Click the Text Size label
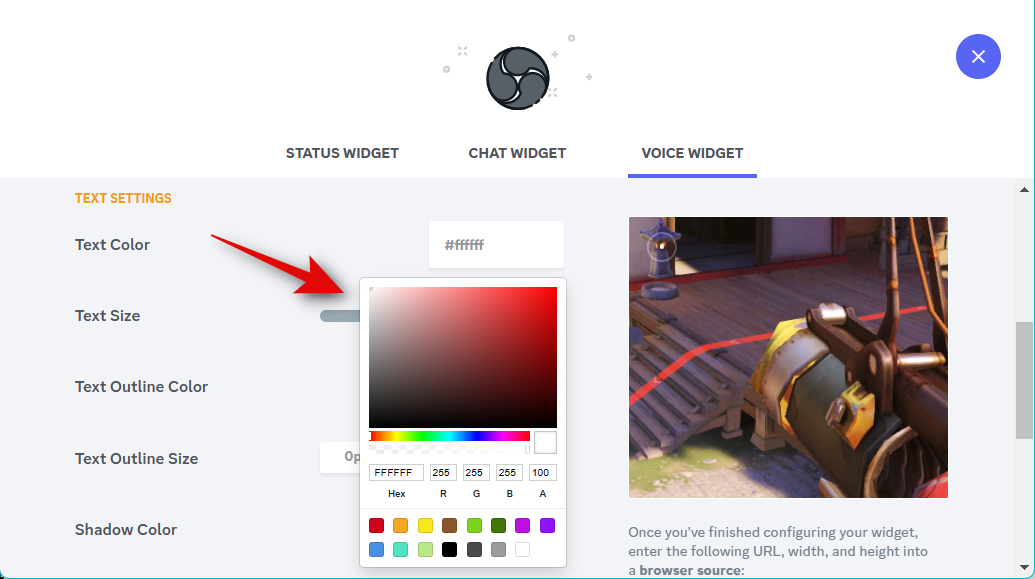 coord(108,316)
